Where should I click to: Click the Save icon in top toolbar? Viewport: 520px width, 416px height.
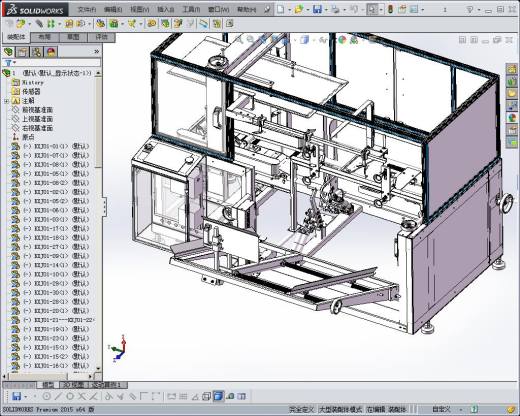(x=317, y=9)
